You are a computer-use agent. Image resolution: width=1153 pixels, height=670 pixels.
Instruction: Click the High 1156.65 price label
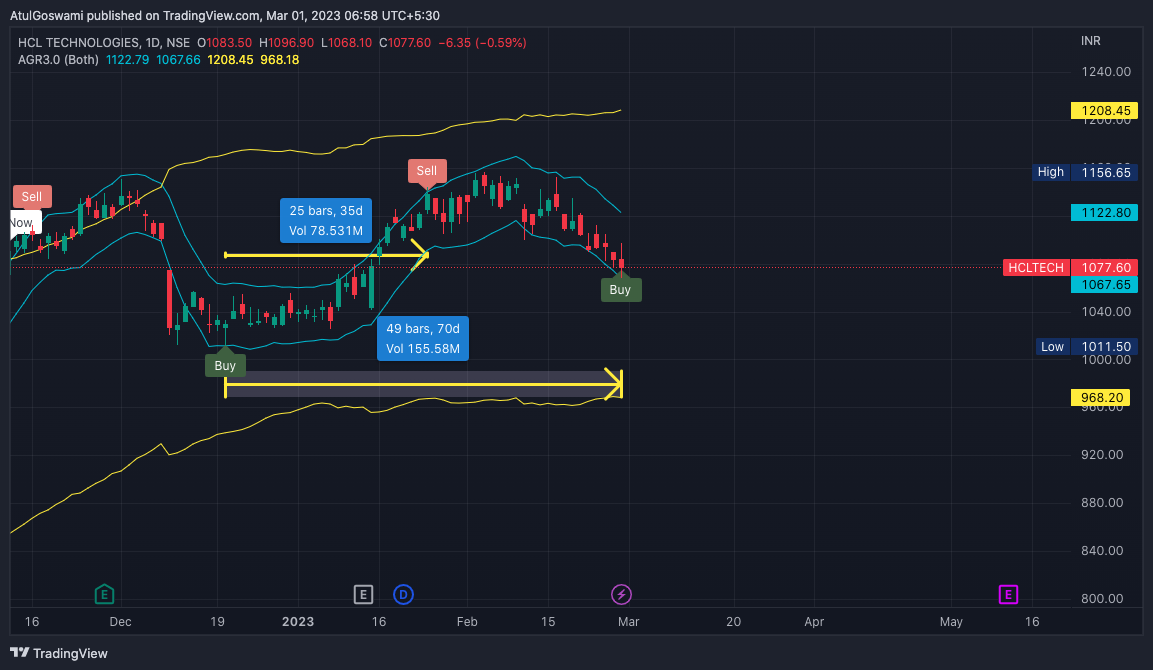pos(1085,172)
